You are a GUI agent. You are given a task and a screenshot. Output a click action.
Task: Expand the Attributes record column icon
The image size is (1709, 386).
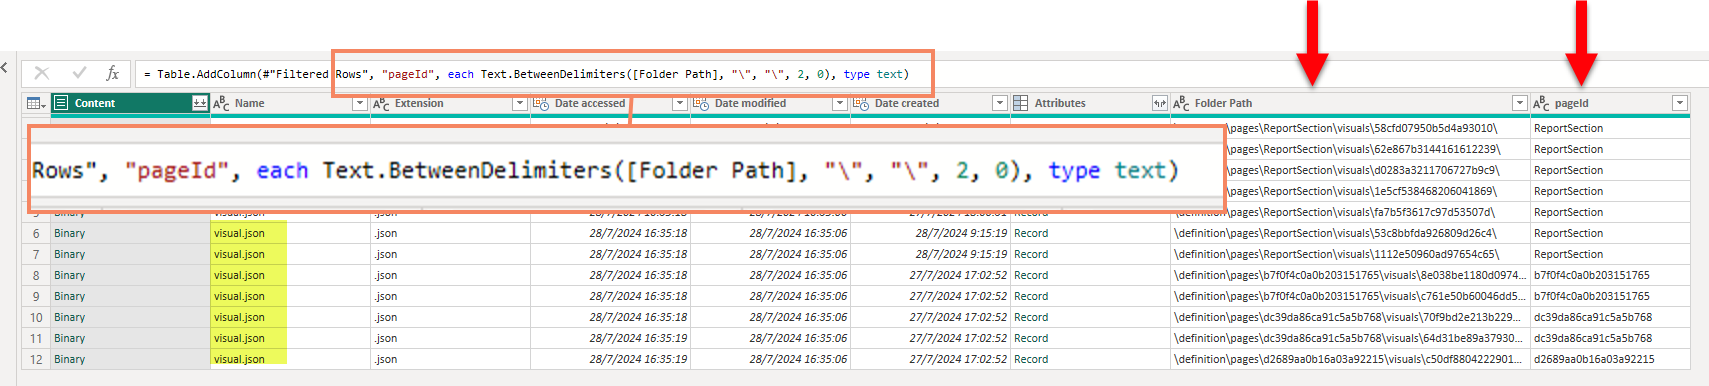(x=1160, y=103)
